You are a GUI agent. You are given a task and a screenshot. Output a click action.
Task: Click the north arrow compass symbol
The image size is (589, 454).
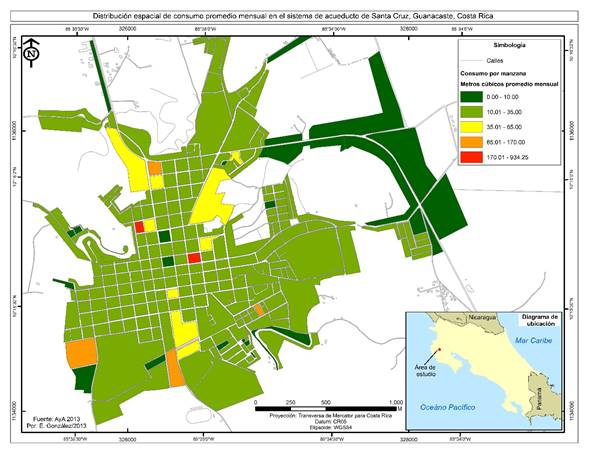coord(32,53)
